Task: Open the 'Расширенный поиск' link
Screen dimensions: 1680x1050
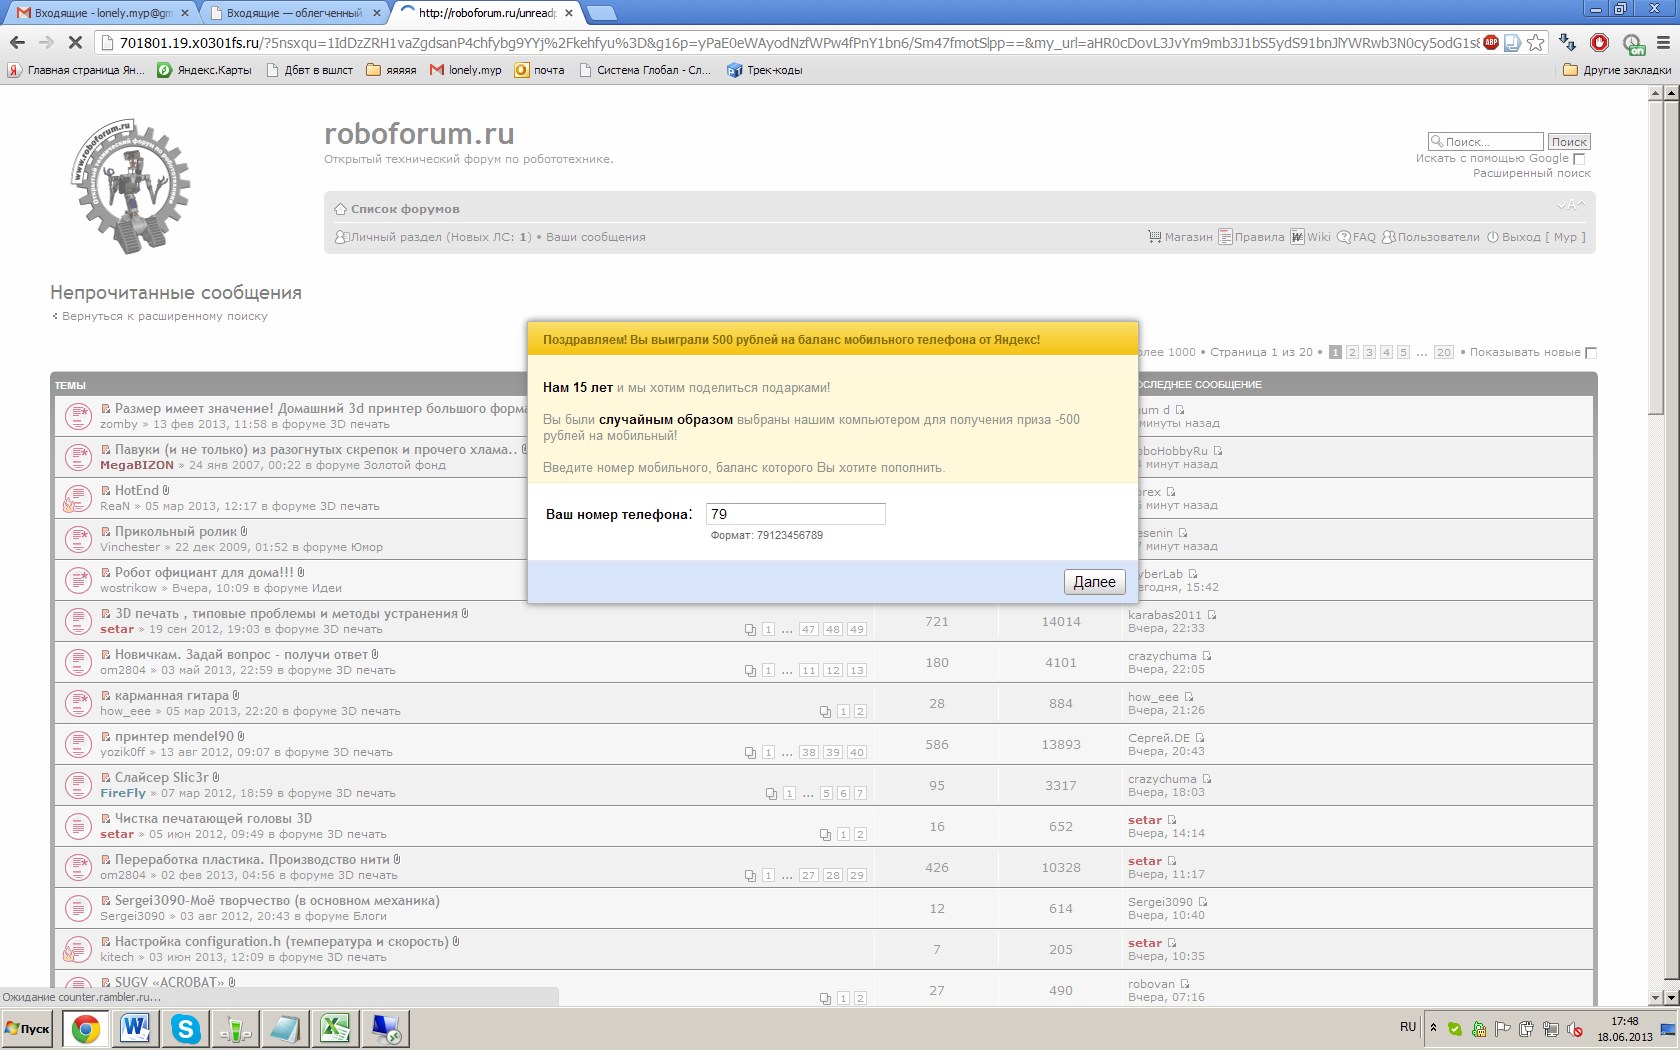Action: [x=1531, y=174]
